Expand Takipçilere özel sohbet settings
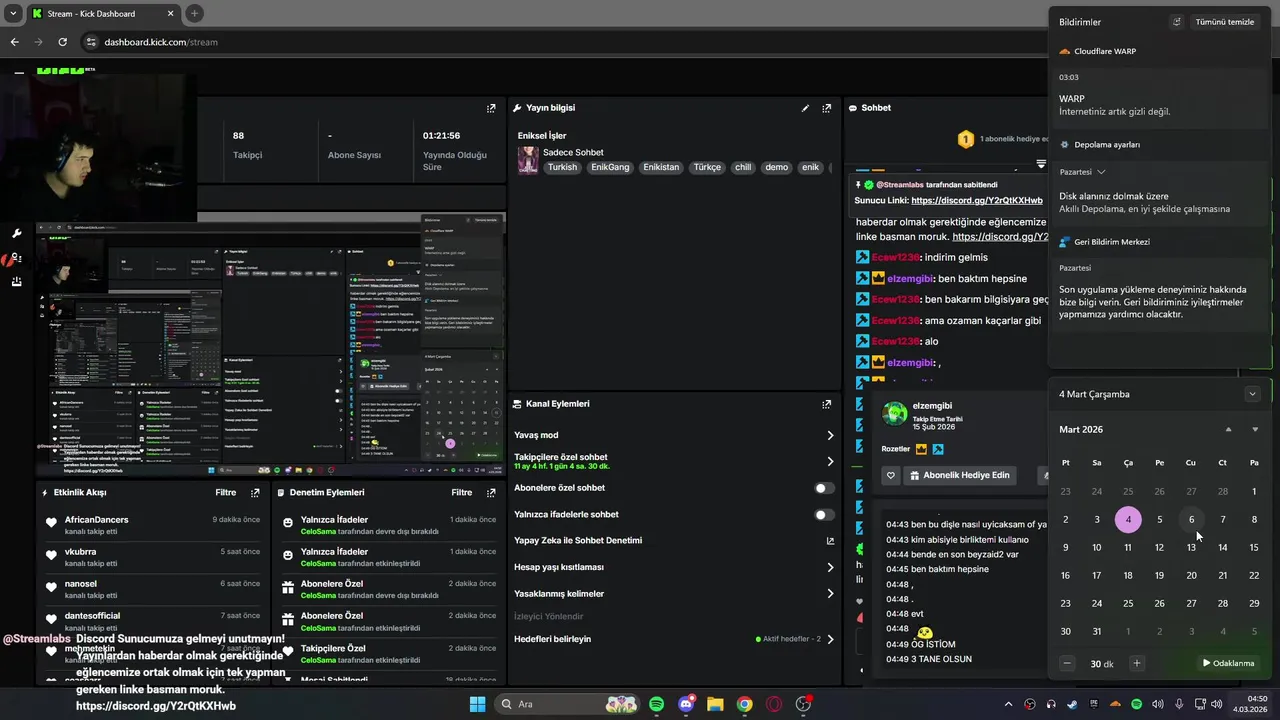This screenshot has height=720, width=1280. pos(830,461)
